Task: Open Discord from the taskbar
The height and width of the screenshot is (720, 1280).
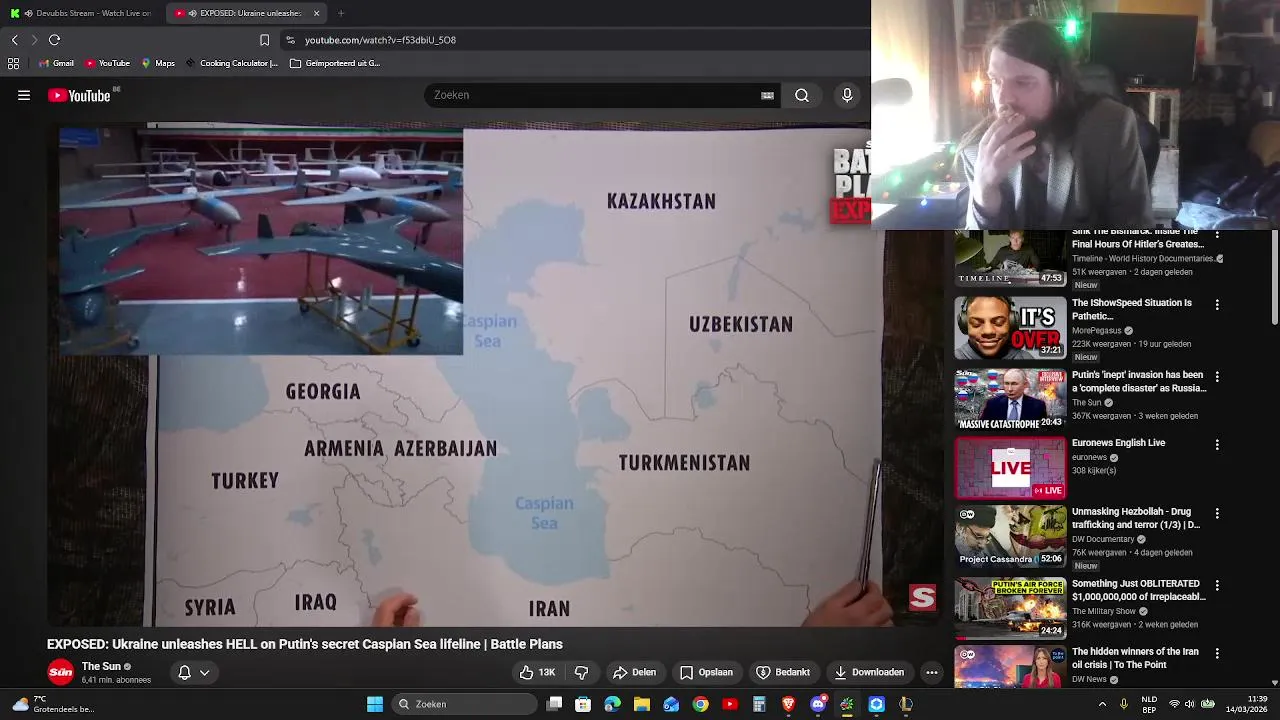Action: pos(818,704)
